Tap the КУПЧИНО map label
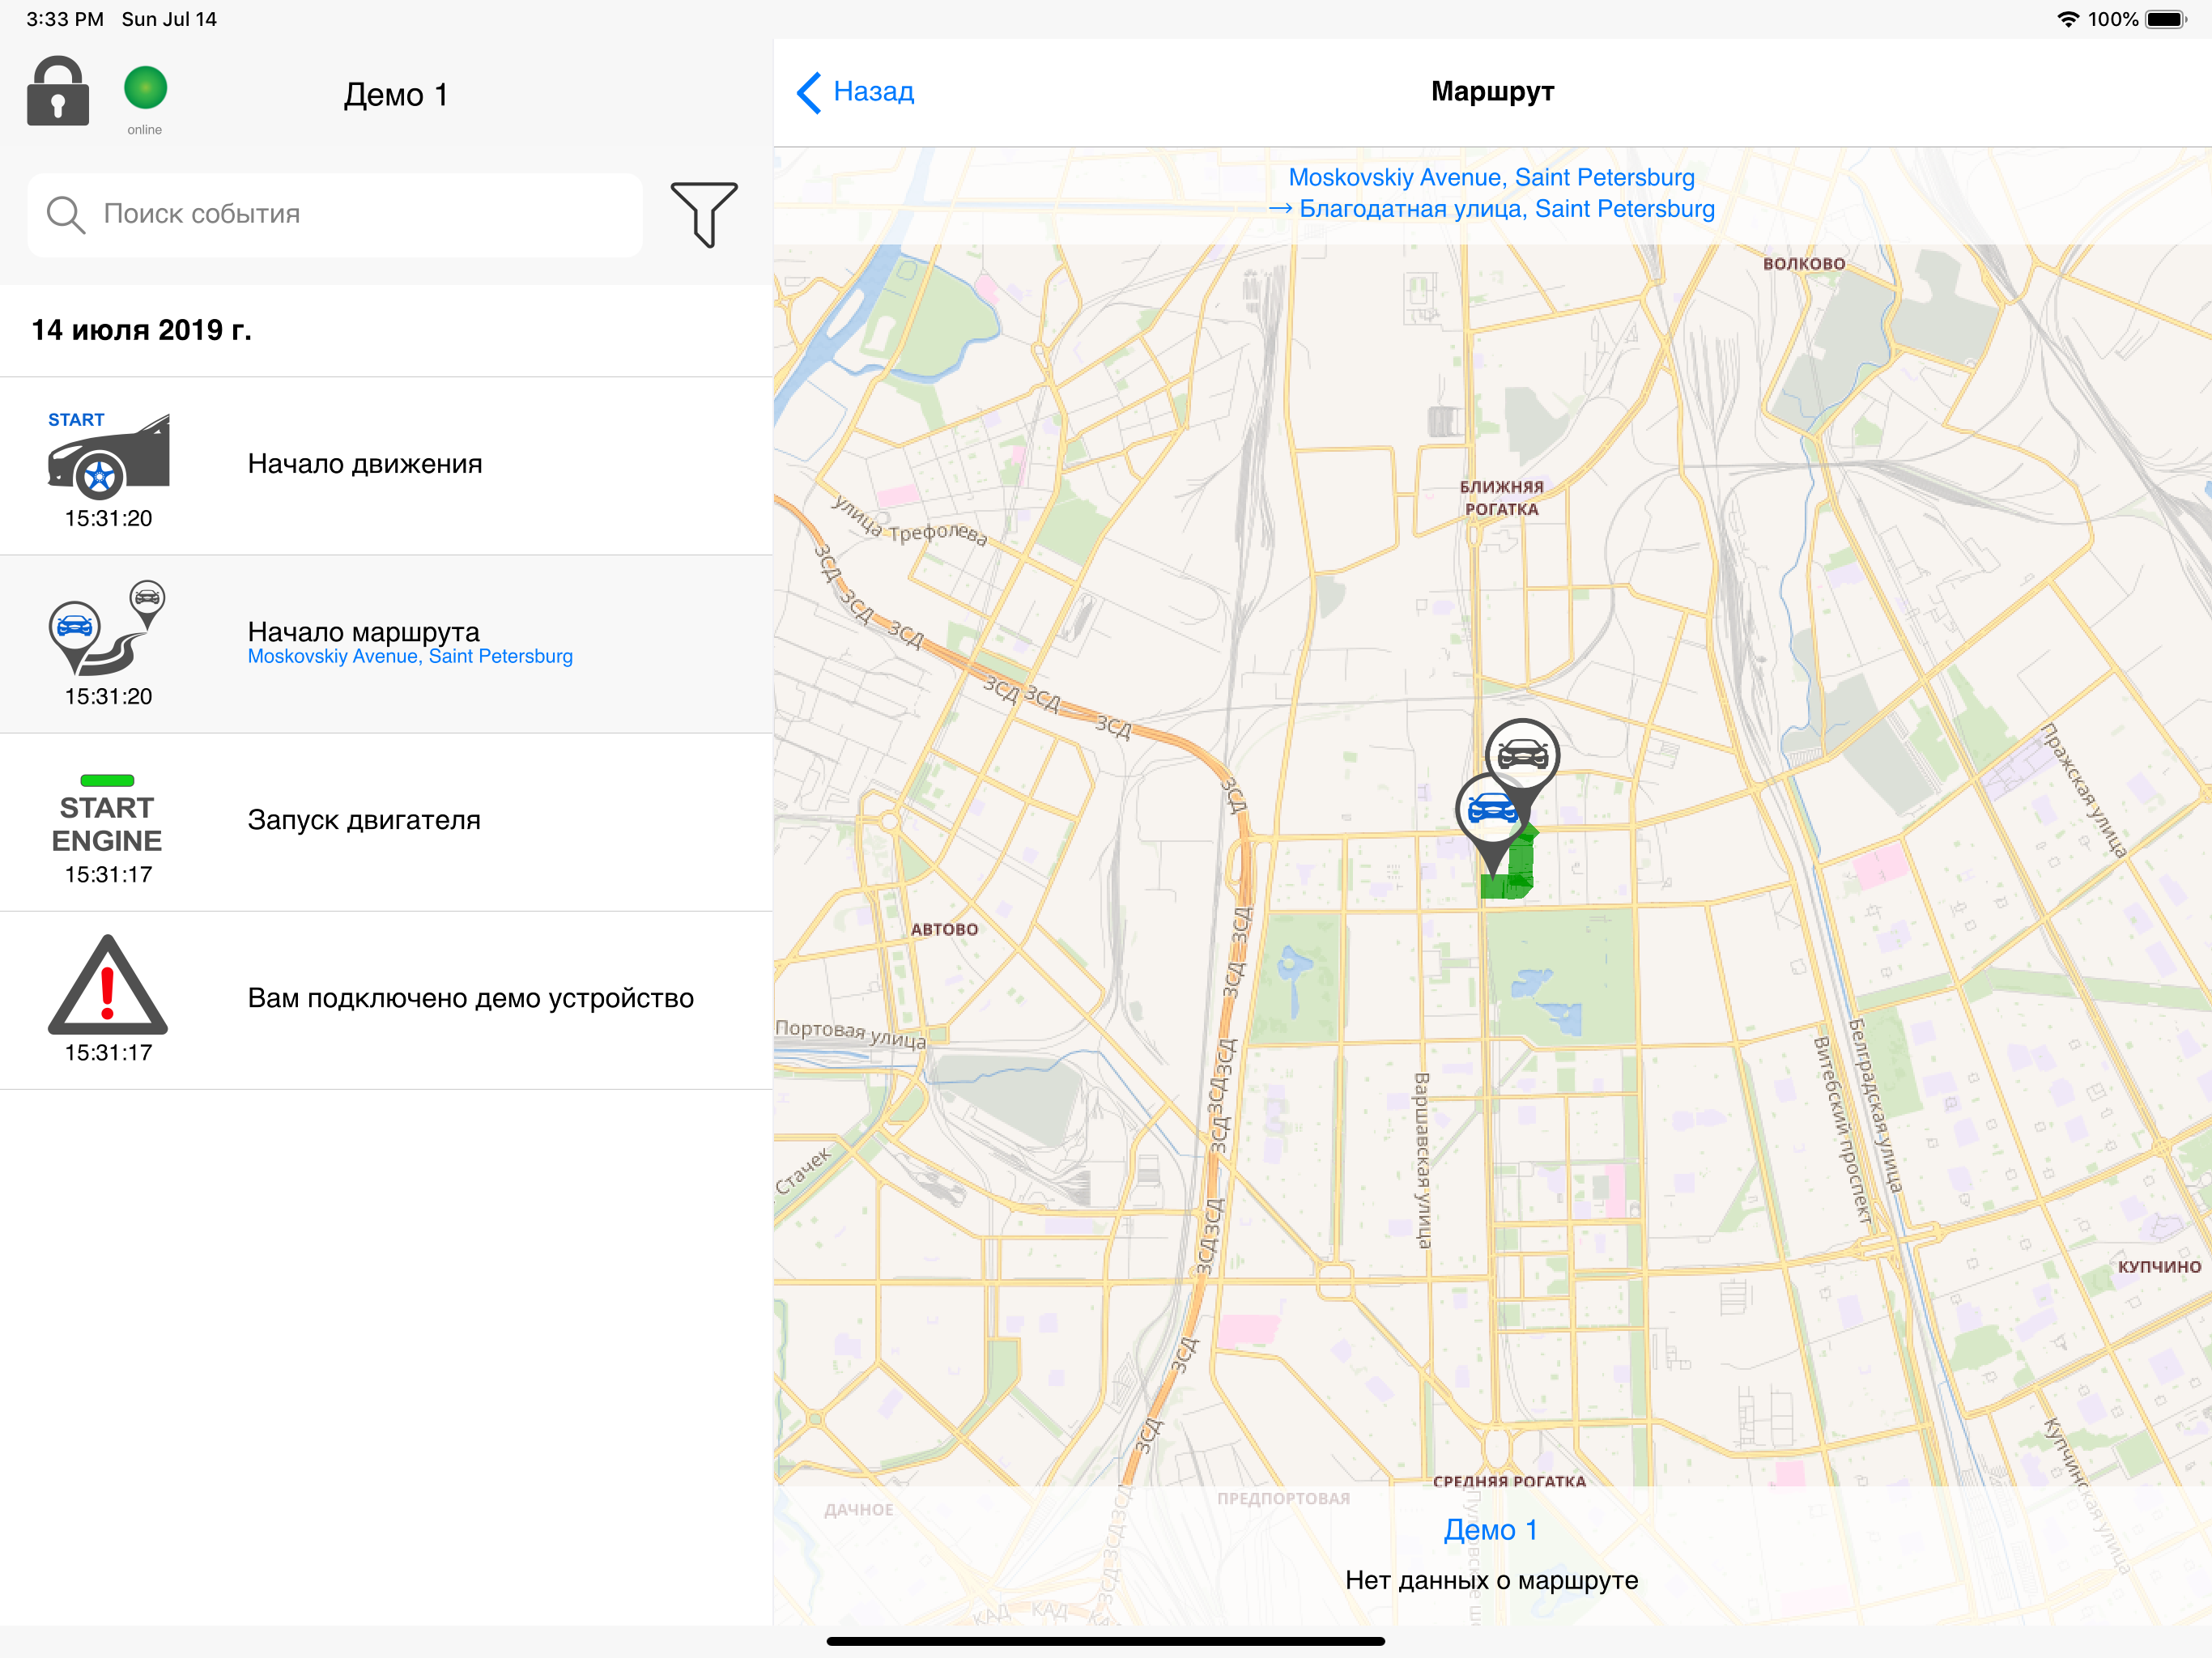The width and height of the screenshot is (2212, 1658). point(2159,1267)
